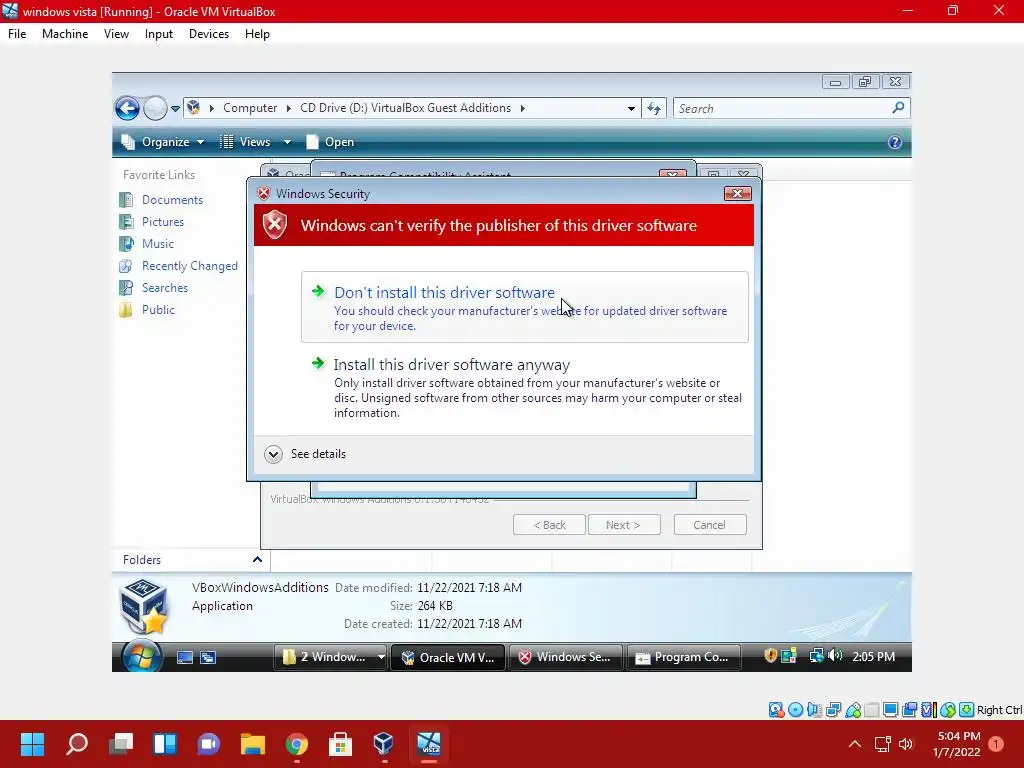The height and width of the screenshot is (768, 1024).
Task: Switch to Oracle VM V... taskbar button
Action: coord(448,657)
